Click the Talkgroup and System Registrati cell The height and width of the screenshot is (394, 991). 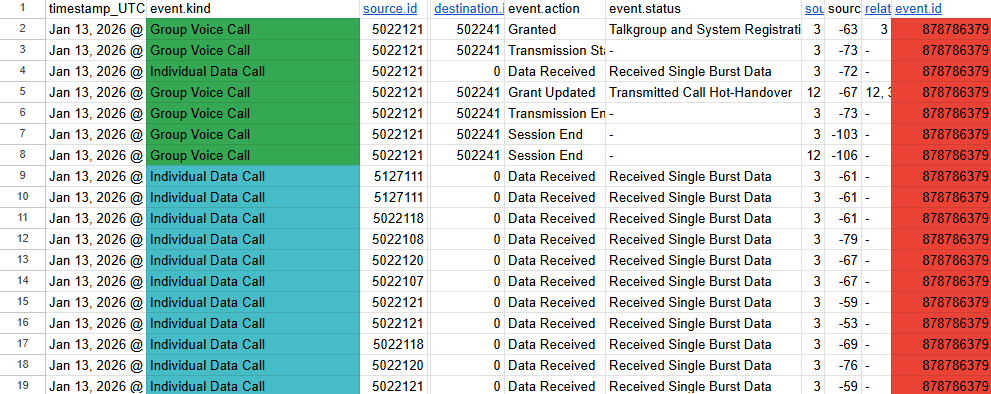[x=703, y=30]
